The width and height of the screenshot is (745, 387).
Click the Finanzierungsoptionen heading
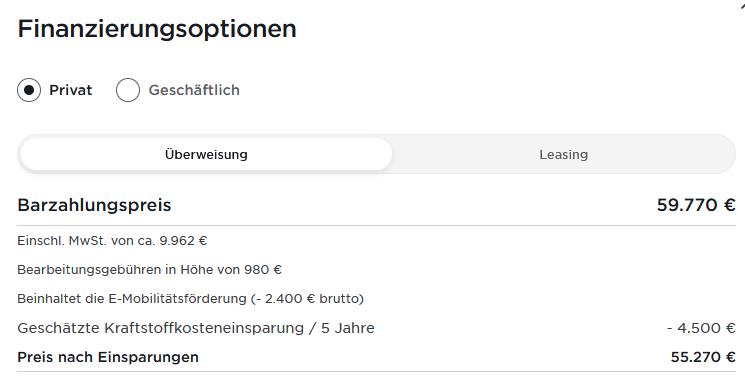click(157, 28)
